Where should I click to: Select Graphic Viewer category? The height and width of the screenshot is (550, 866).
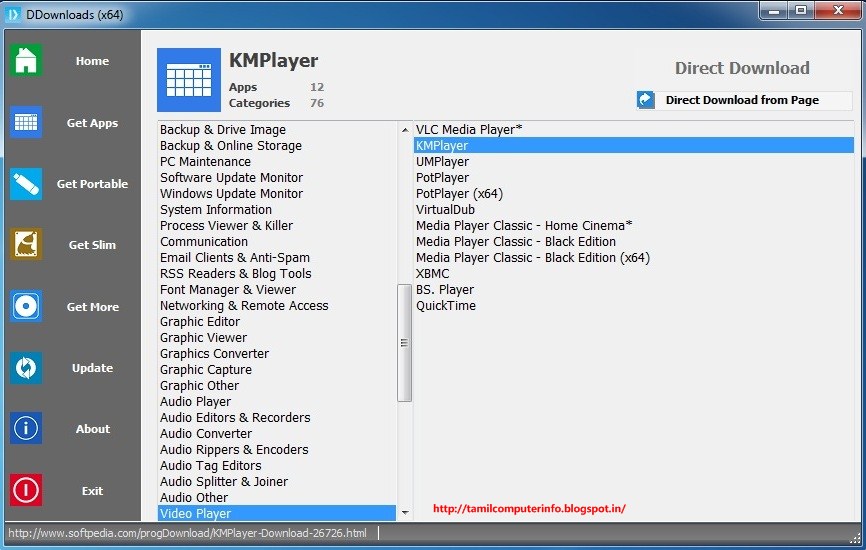(277, 338)
